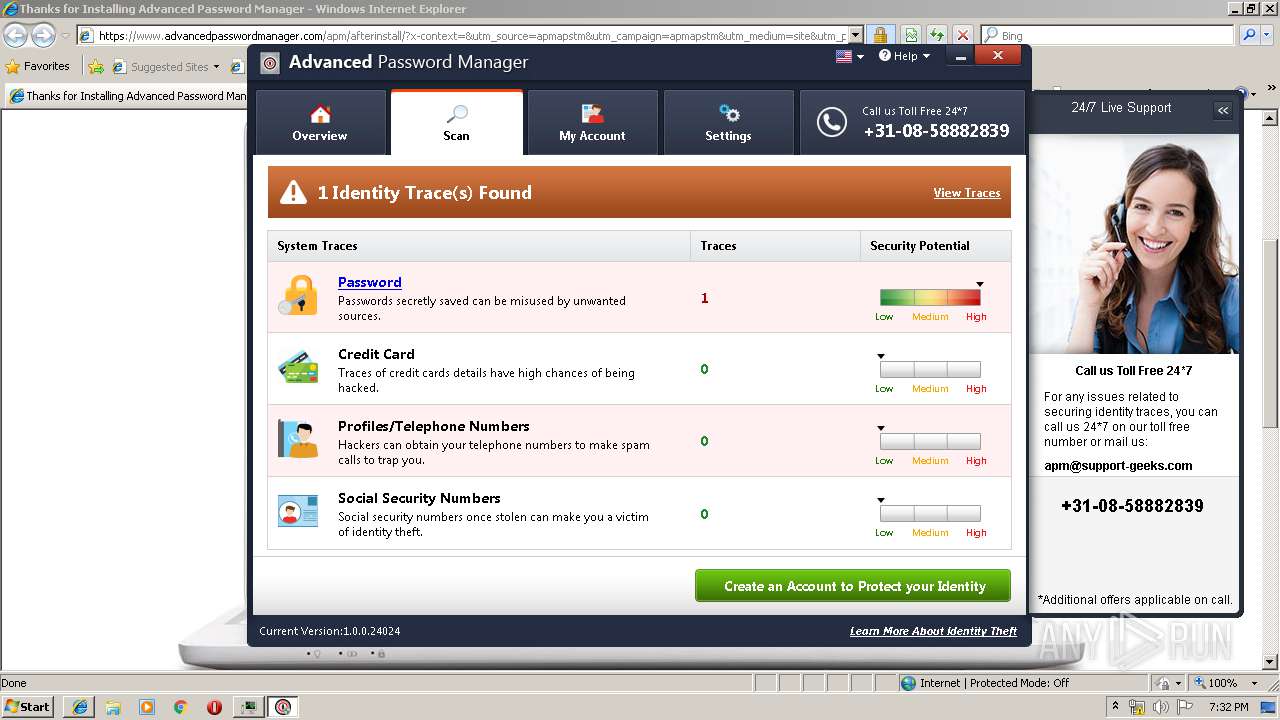Viewport: 1280px width, 720px height.
Task: Show hidden system tray icons
Action: coord(1115,707)
